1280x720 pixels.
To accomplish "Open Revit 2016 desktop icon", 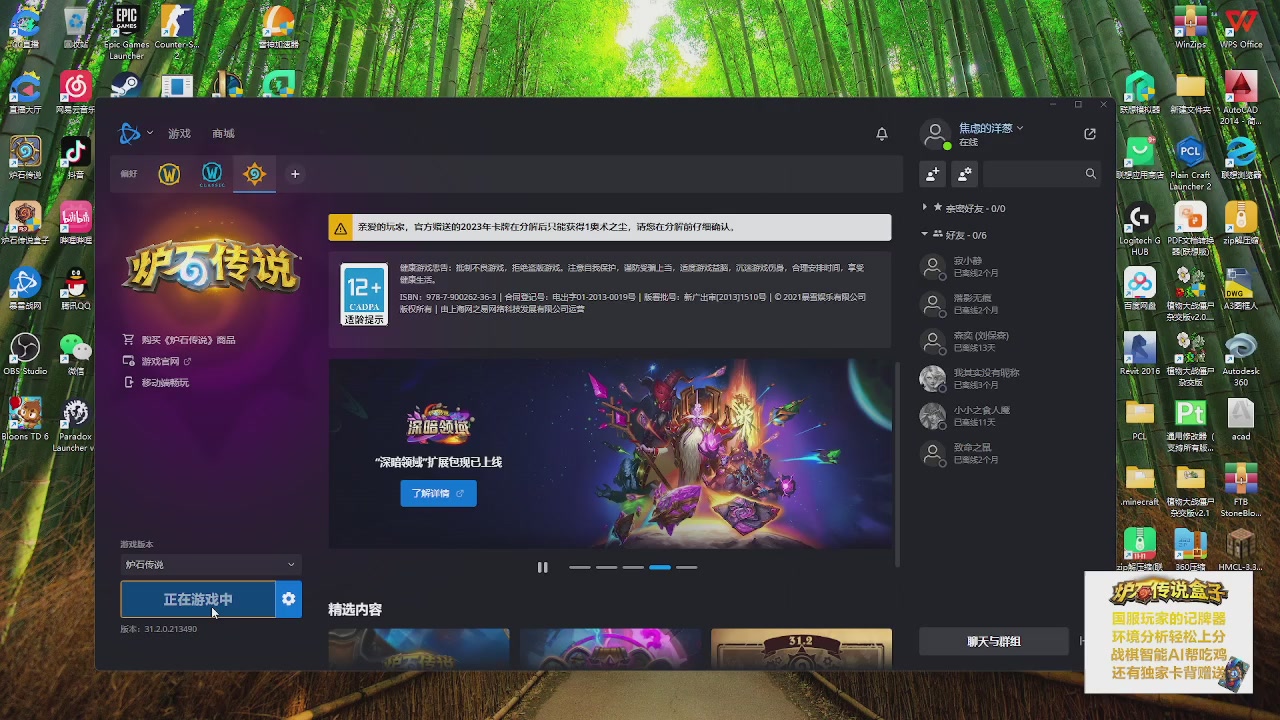I will [1140, 354].
